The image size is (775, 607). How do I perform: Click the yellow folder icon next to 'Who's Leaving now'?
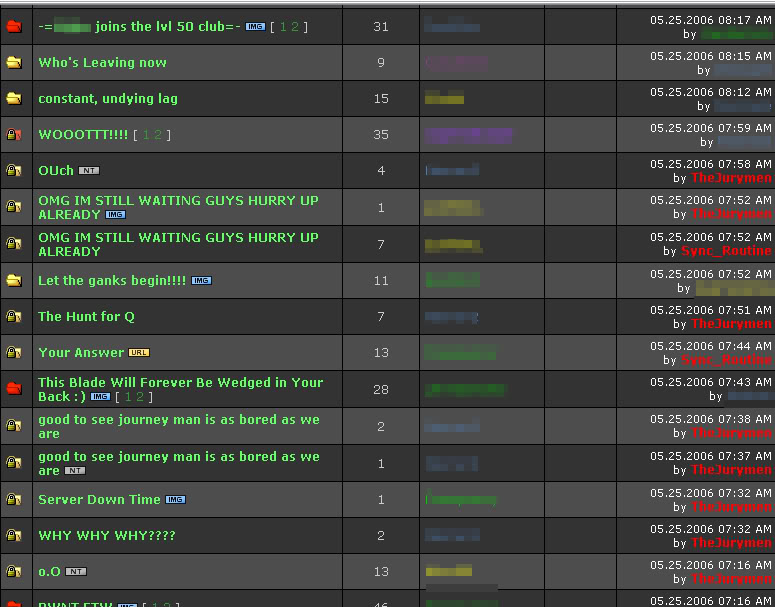pyautogui.click(x=14, y=63)
